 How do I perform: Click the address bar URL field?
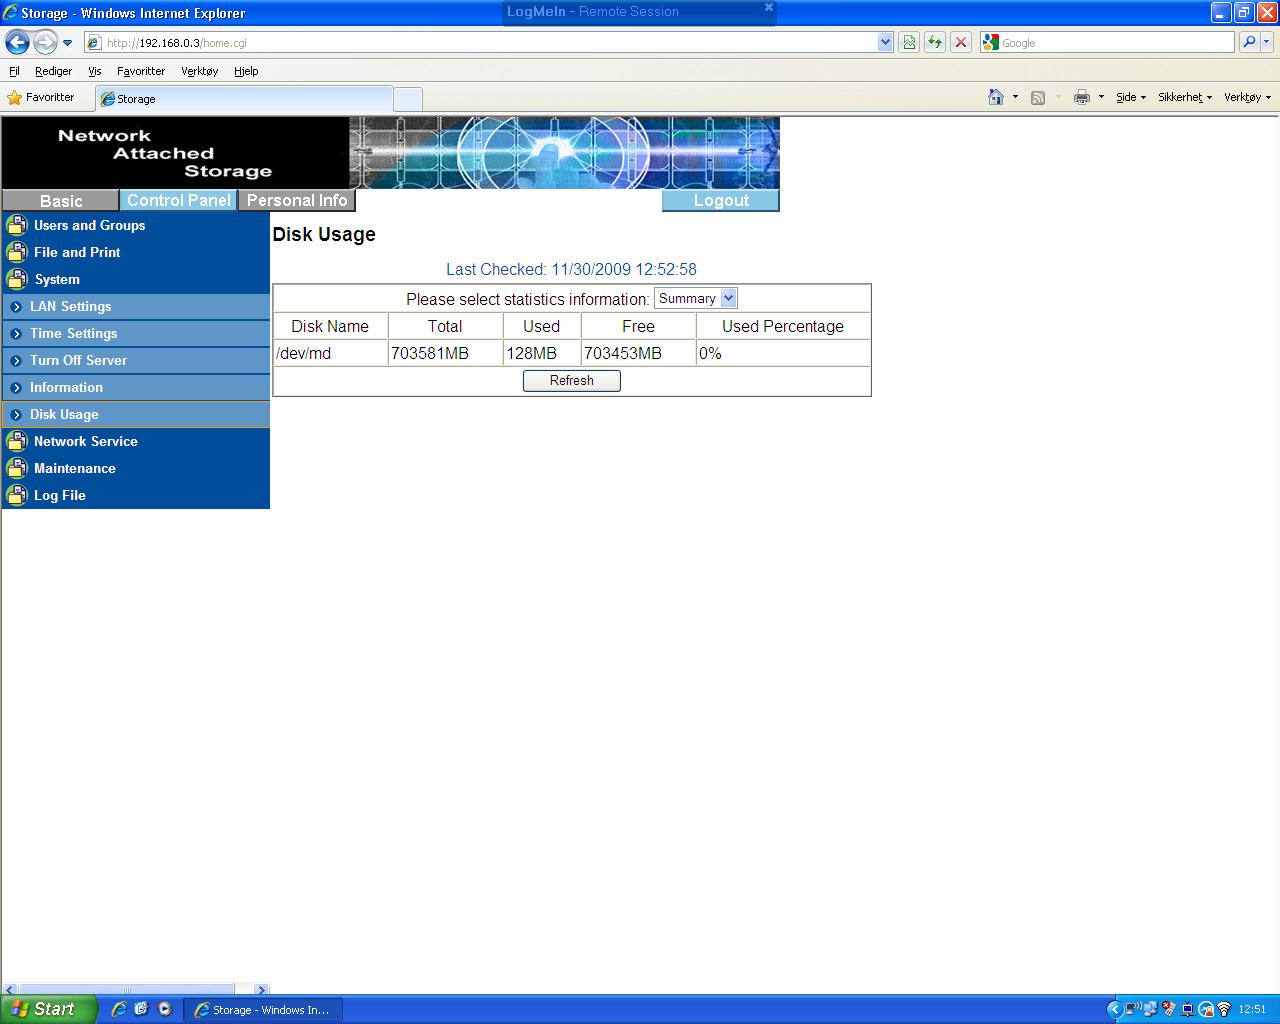click(x=482, y=43)
